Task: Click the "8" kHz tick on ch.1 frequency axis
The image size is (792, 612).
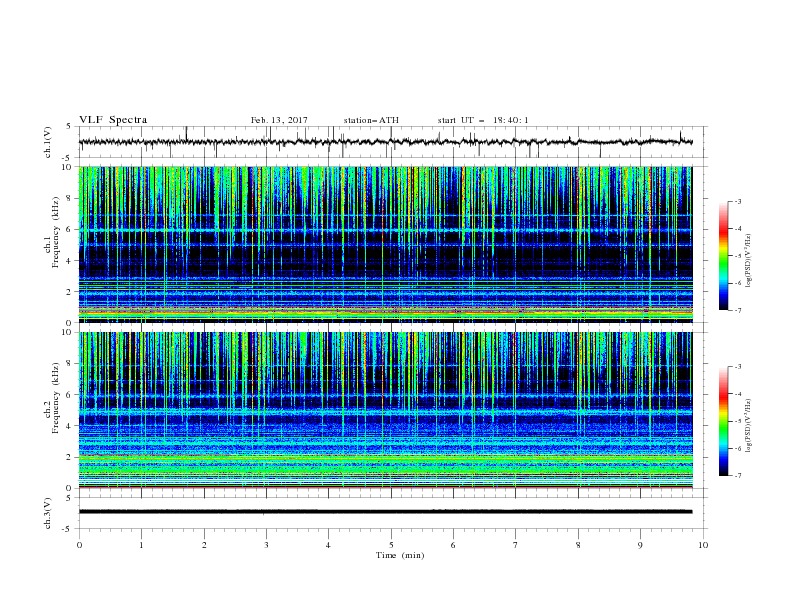Action: pos(70,198)
